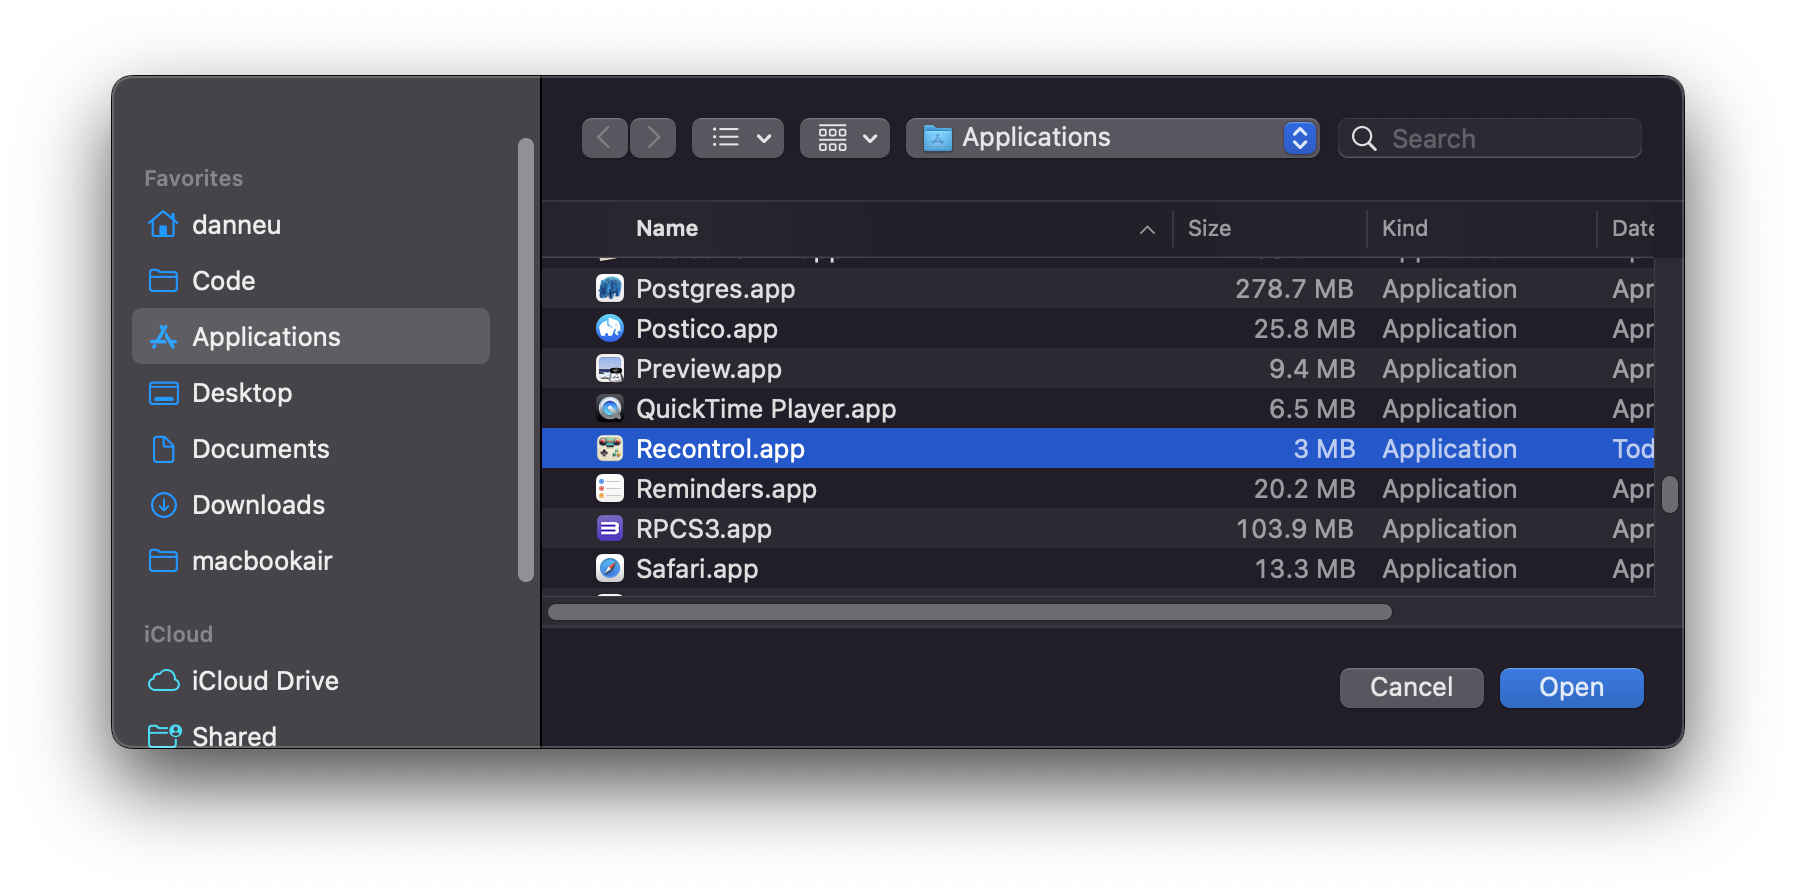This screenshot has width=1796, height=896.
Task: Select Postico.app file name
Action: [706, 329]
